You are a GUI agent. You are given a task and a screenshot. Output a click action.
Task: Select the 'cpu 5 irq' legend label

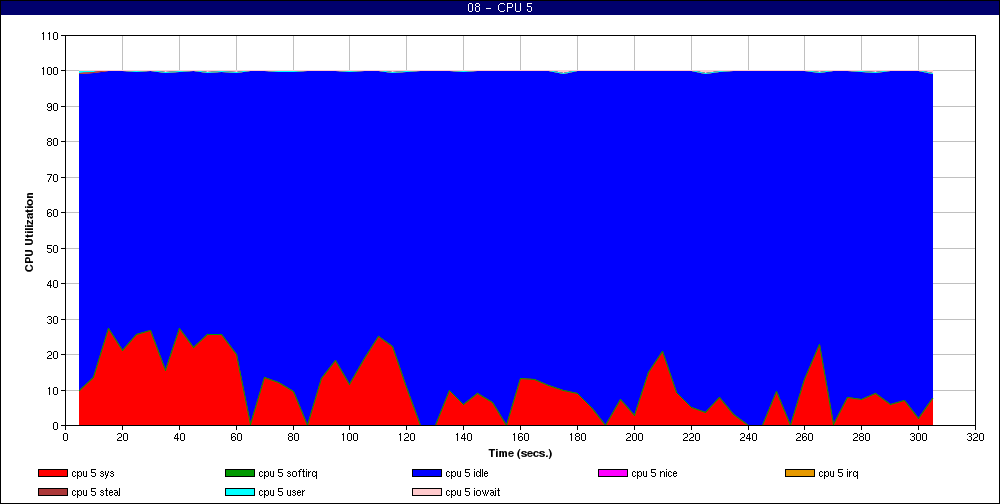pyautogui.click(x=839, y=473)
